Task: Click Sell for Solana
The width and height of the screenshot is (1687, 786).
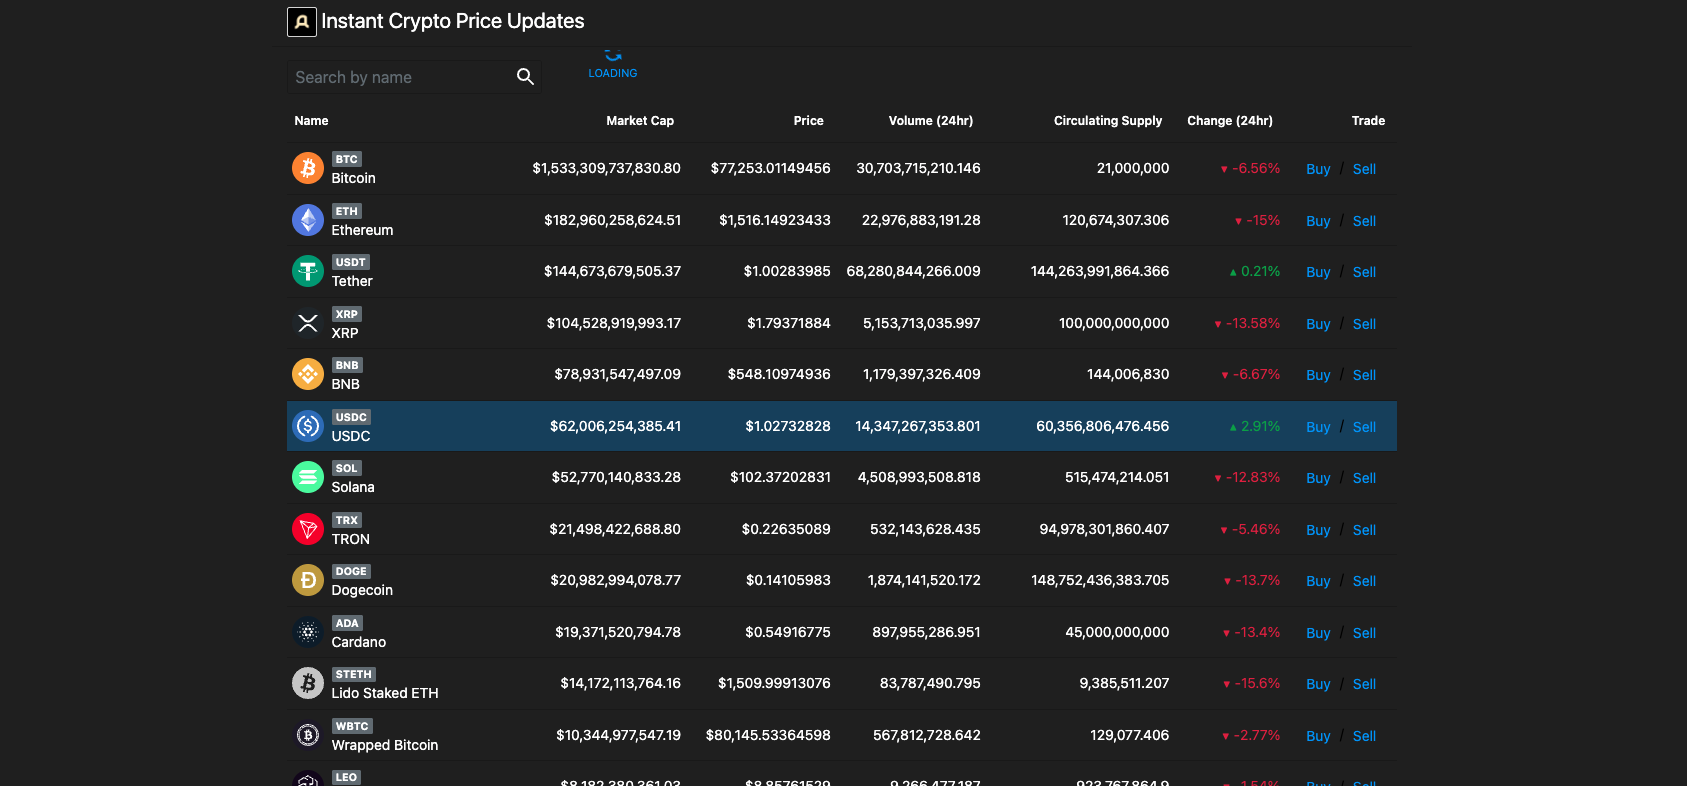Action: coord(1364,478)
